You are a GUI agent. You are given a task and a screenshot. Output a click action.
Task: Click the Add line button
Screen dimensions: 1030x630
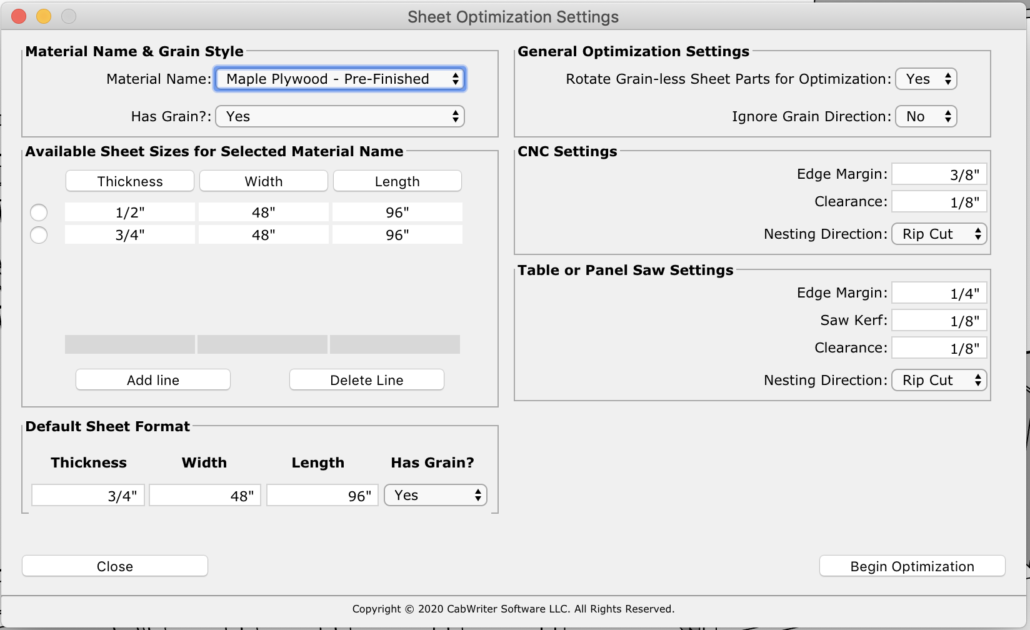pyautogui.click(x=153, y=380)
